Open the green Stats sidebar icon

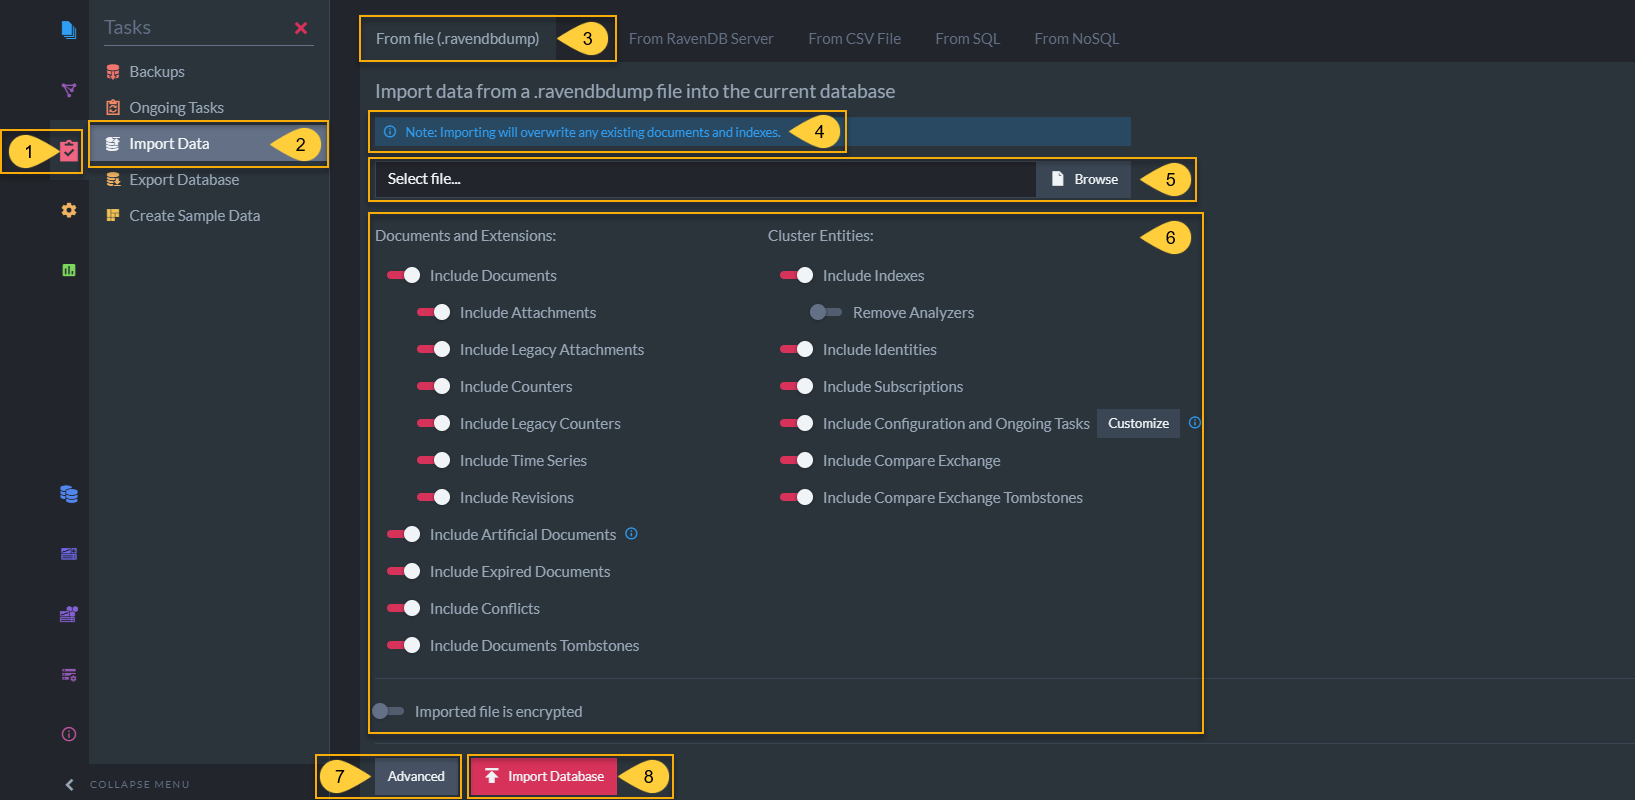click(68, 270)
